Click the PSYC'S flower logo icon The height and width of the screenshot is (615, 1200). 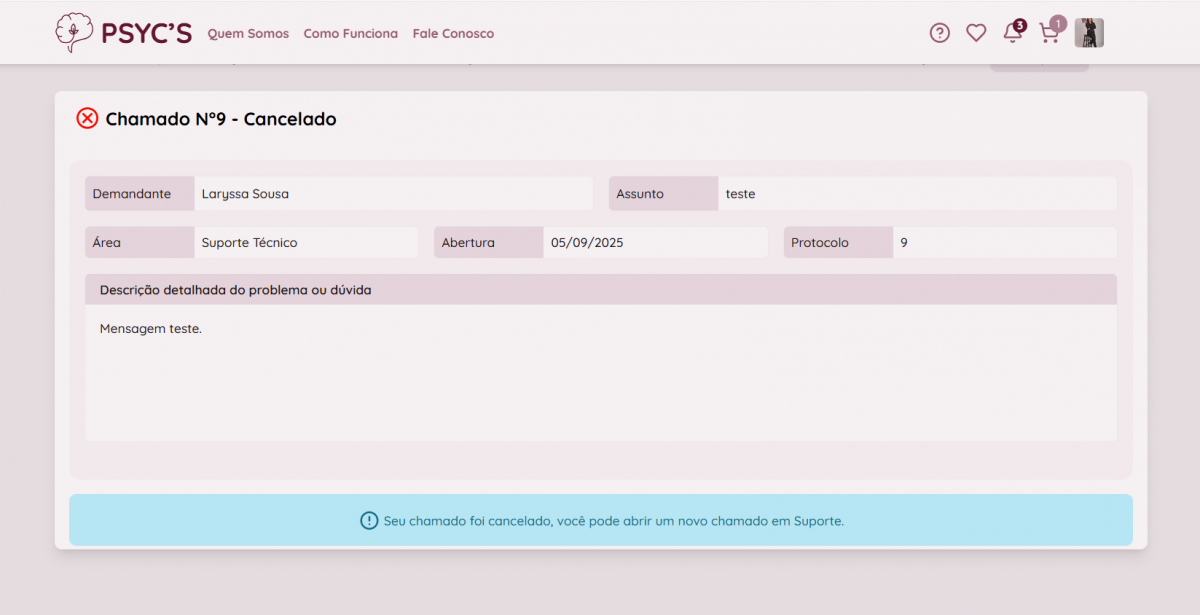73,33
